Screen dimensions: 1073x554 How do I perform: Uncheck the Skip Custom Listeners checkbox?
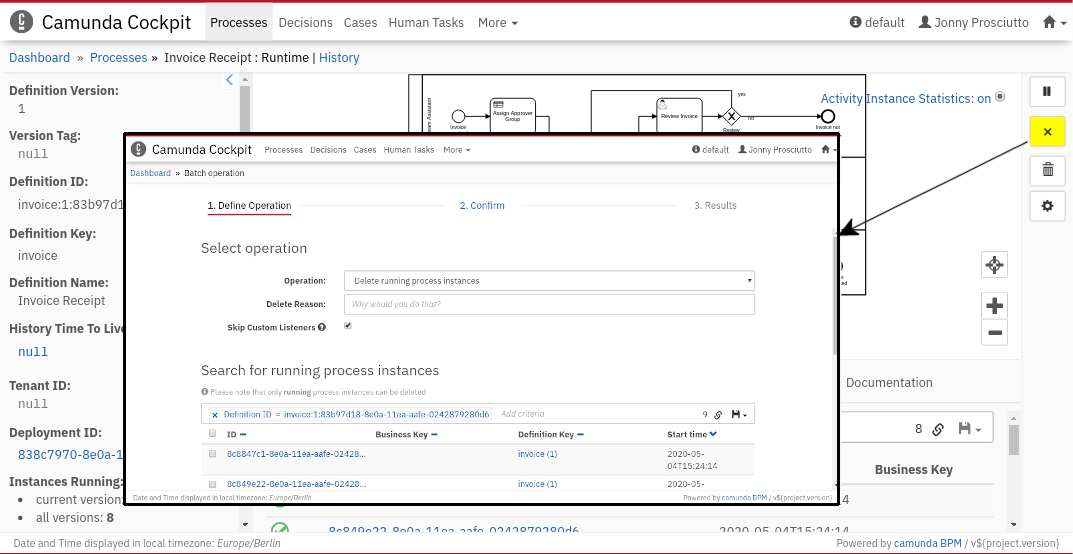pyautogui.click(x=348, y=326)
